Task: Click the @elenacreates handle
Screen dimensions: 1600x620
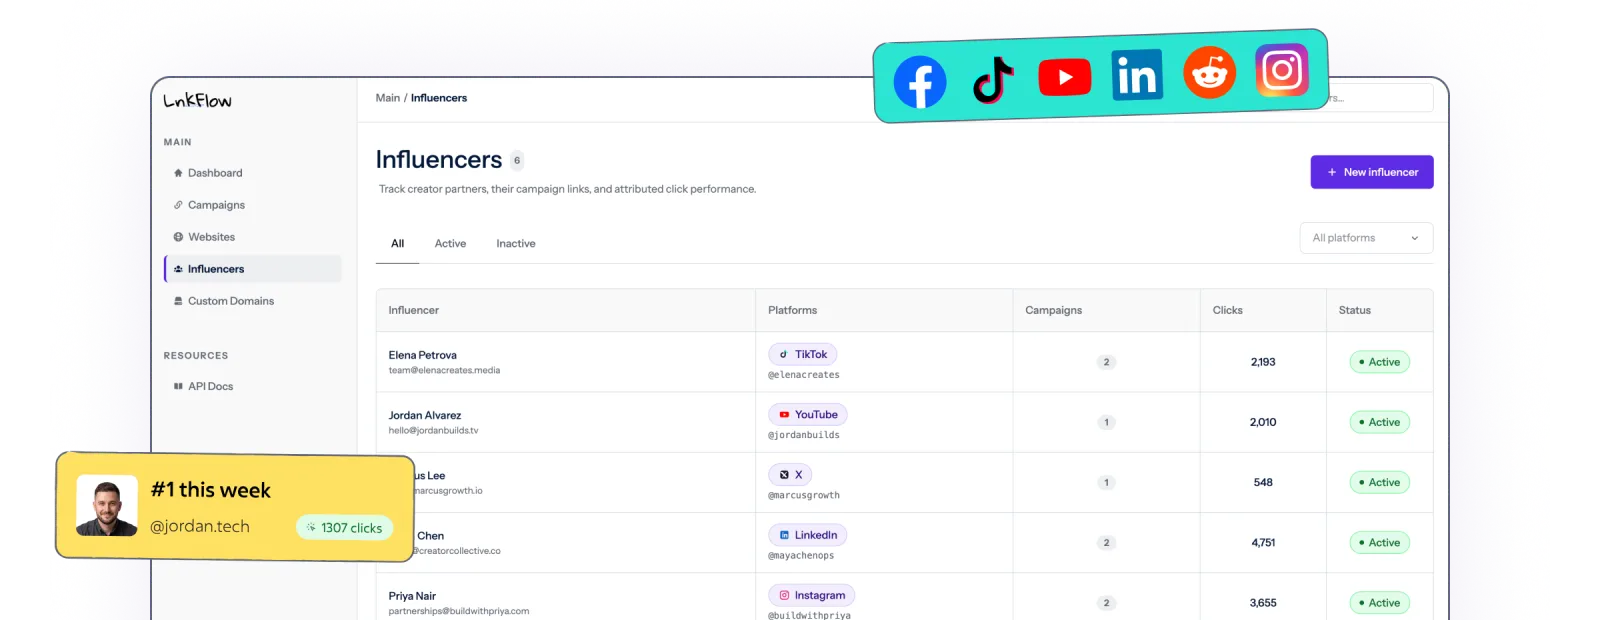Action: pyautogui.click(x=804, y=375)
